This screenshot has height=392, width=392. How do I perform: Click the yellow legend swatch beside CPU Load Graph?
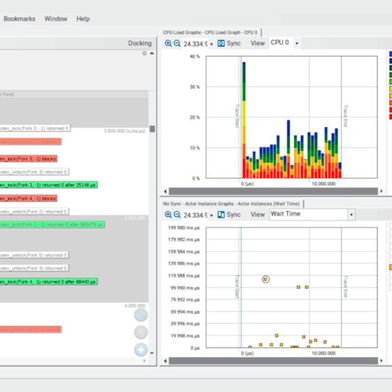pos(390,89)
